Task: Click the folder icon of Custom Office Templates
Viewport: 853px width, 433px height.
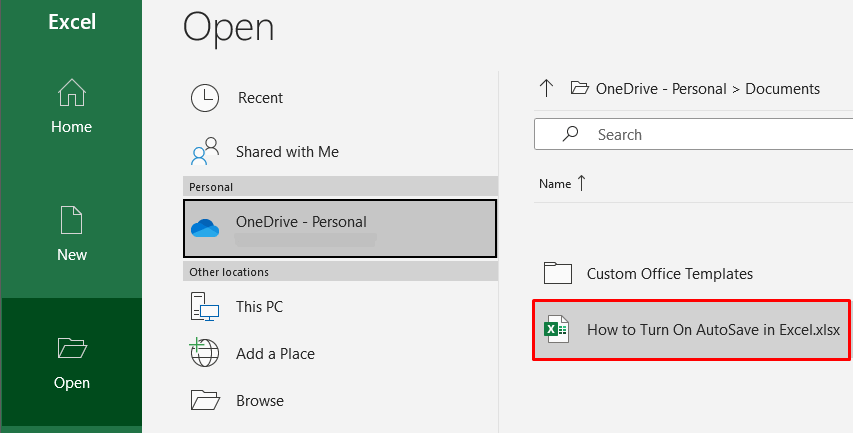Action: (x=558, y=273)
